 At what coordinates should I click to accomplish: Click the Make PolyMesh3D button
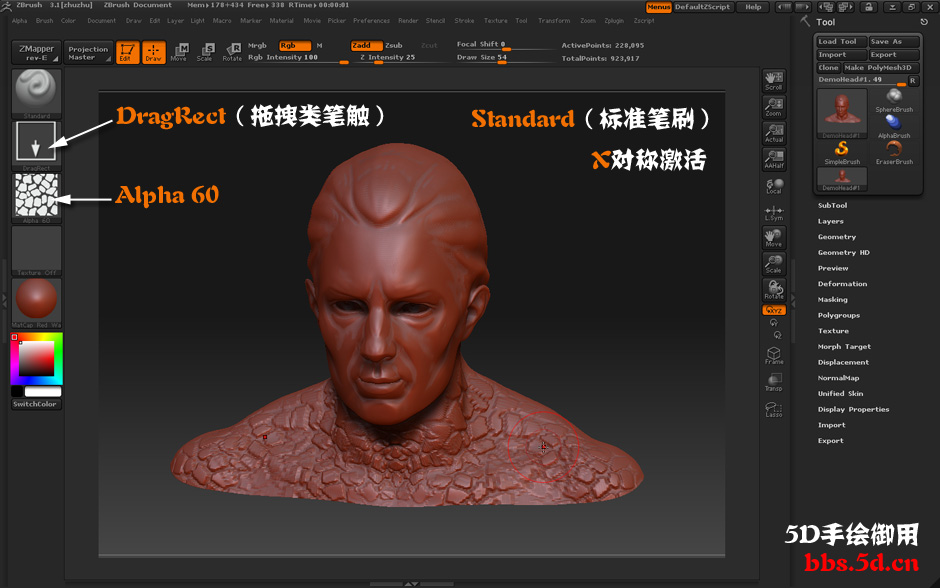881,68
